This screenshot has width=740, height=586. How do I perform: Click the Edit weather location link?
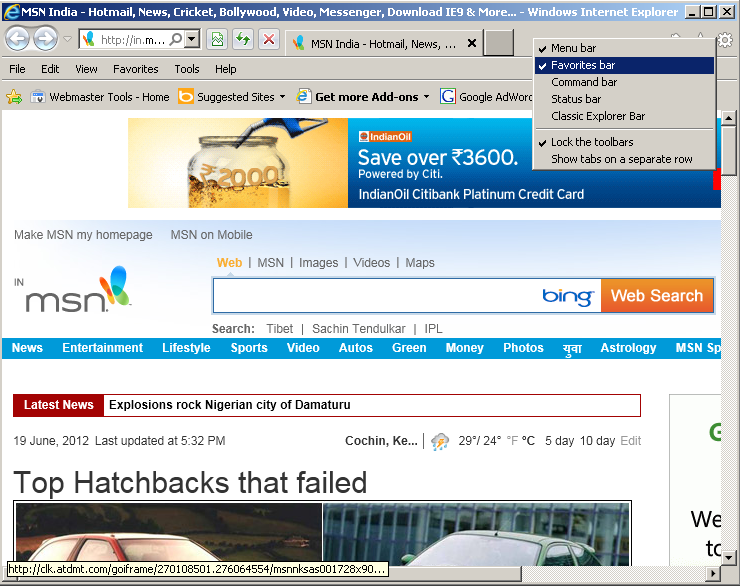631,441
